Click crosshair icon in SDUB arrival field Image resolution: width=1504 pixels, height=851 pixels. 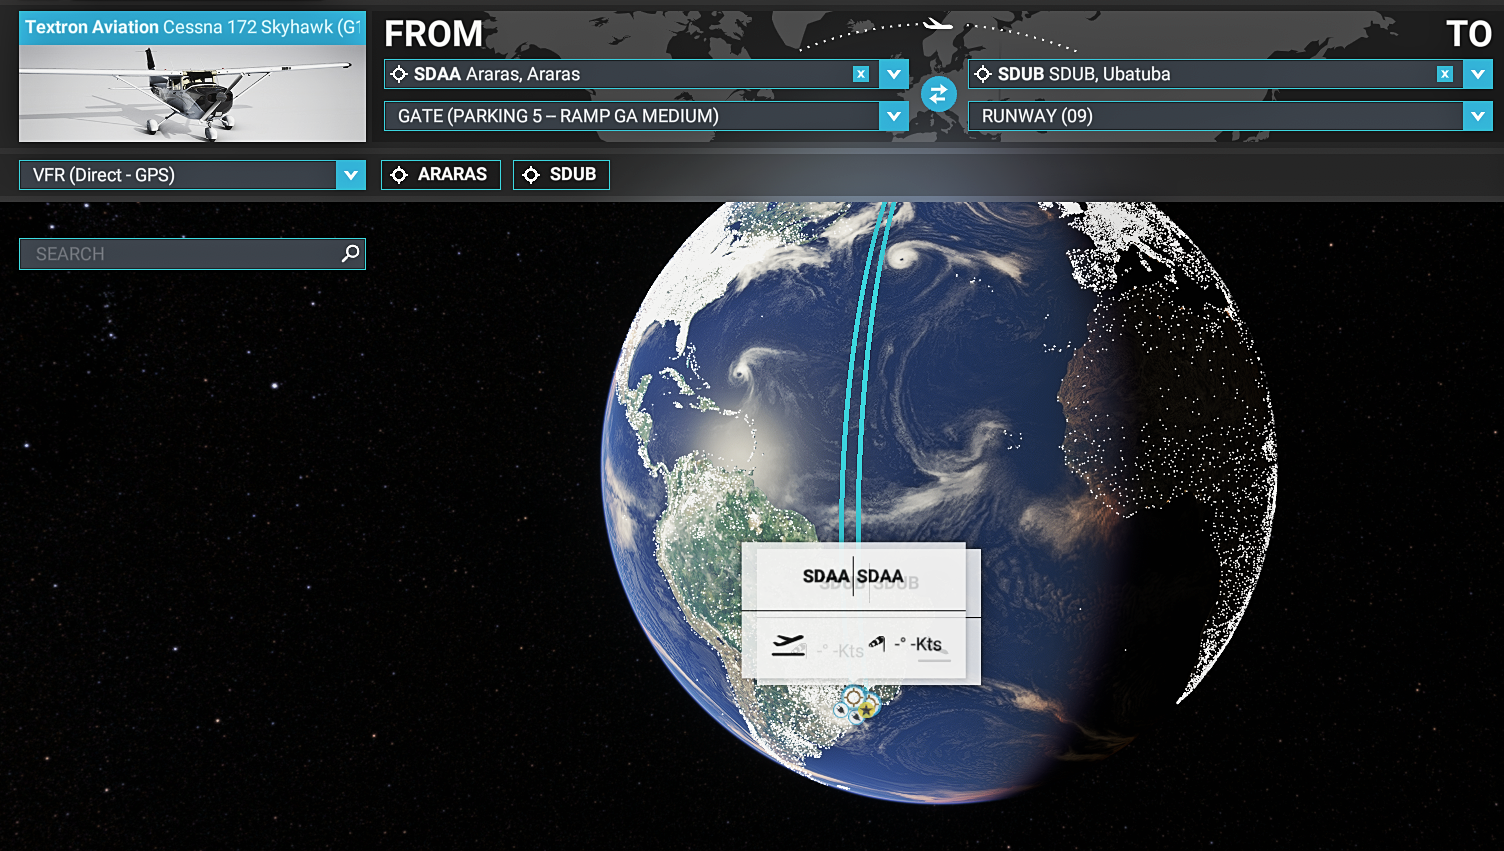983,74
